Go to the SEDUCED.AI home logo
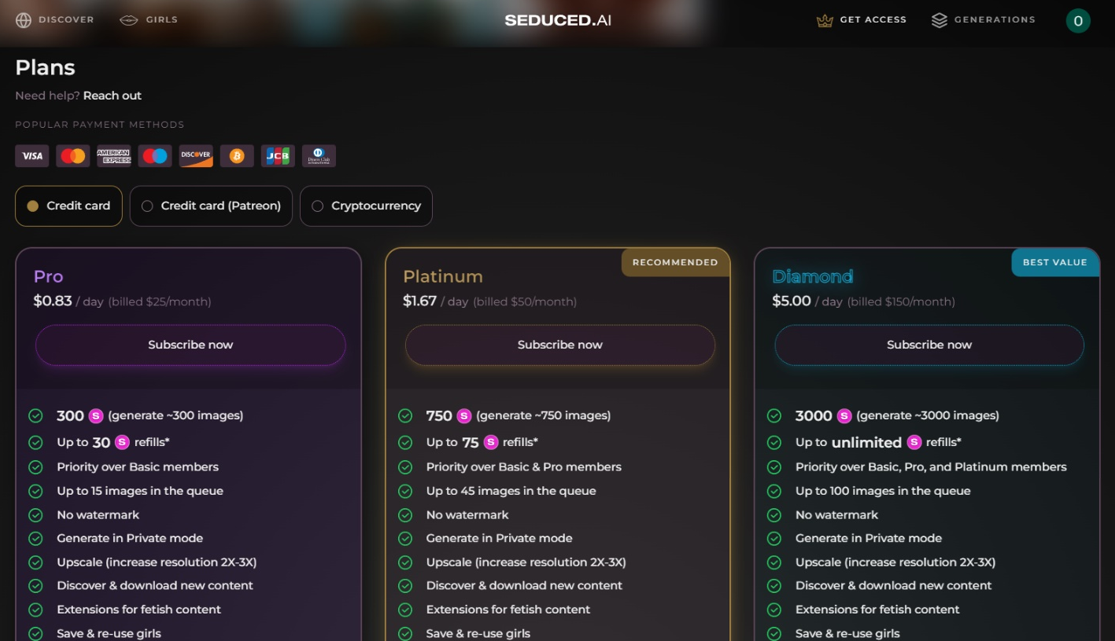This screenshot has height=641, width=1115. (x=558, y=21)
